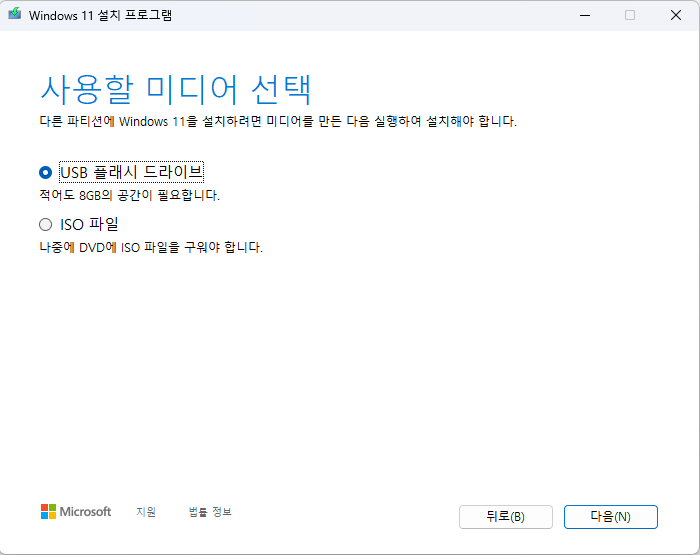Click the disabled maximize window button
This screenshot has width=700, height=555.
coord(630,15)
